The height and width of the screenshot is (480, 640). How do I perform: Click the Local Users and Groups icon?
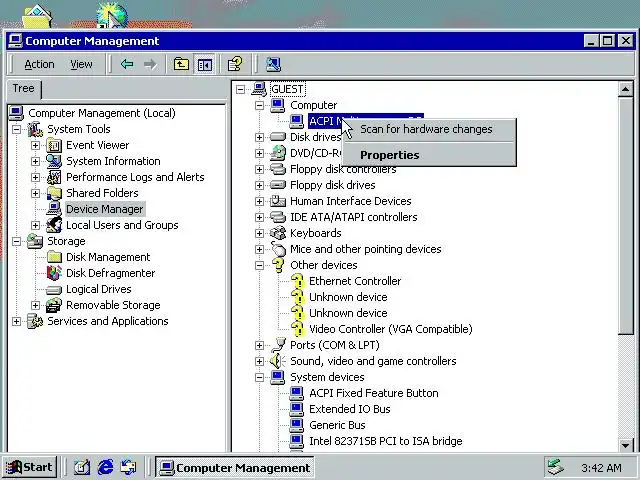click(54, 225)
